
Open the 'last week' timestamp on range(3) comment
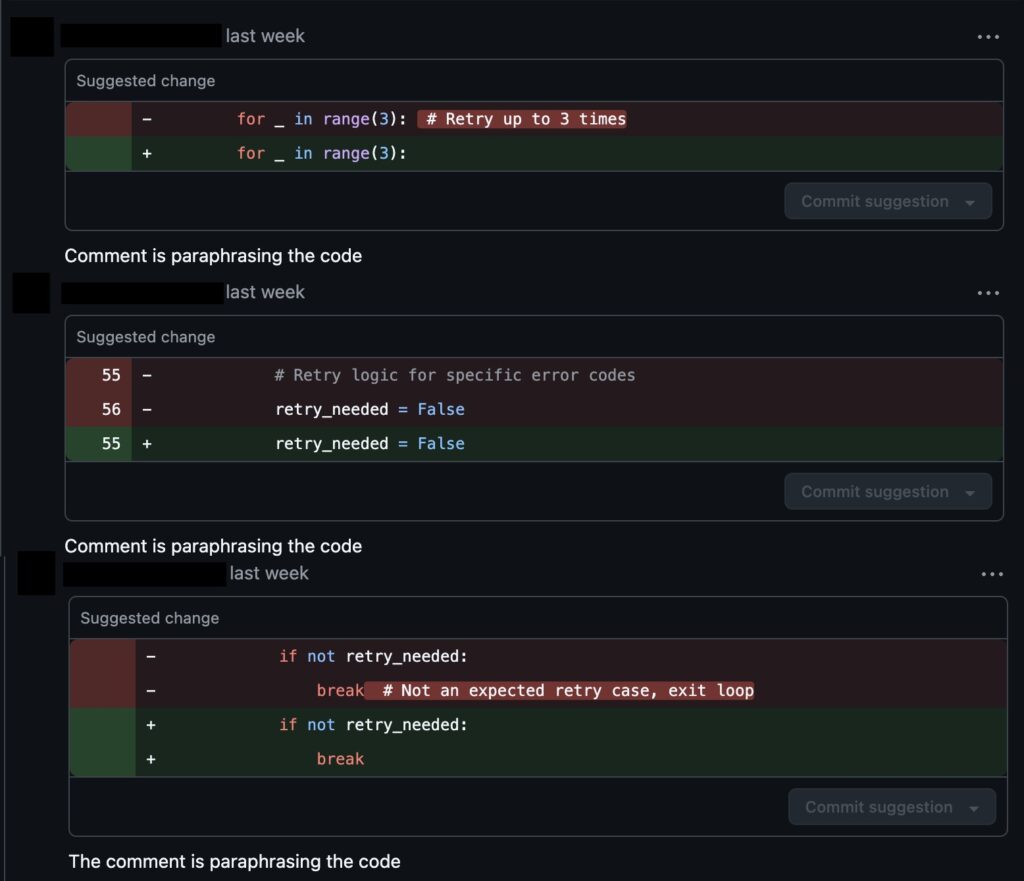[265, 36]
